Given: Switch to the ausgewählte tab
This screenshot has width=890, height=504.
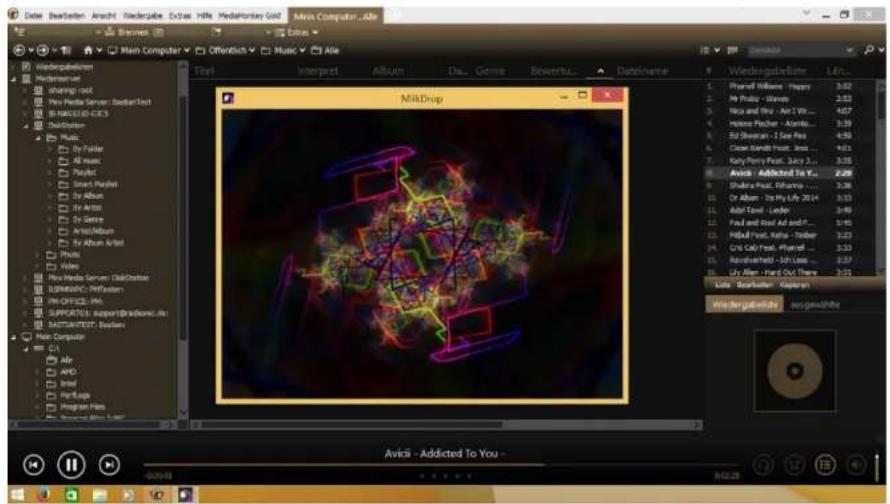Looking at the screenshot, I should pyautogui.click(x=815, y=305).
